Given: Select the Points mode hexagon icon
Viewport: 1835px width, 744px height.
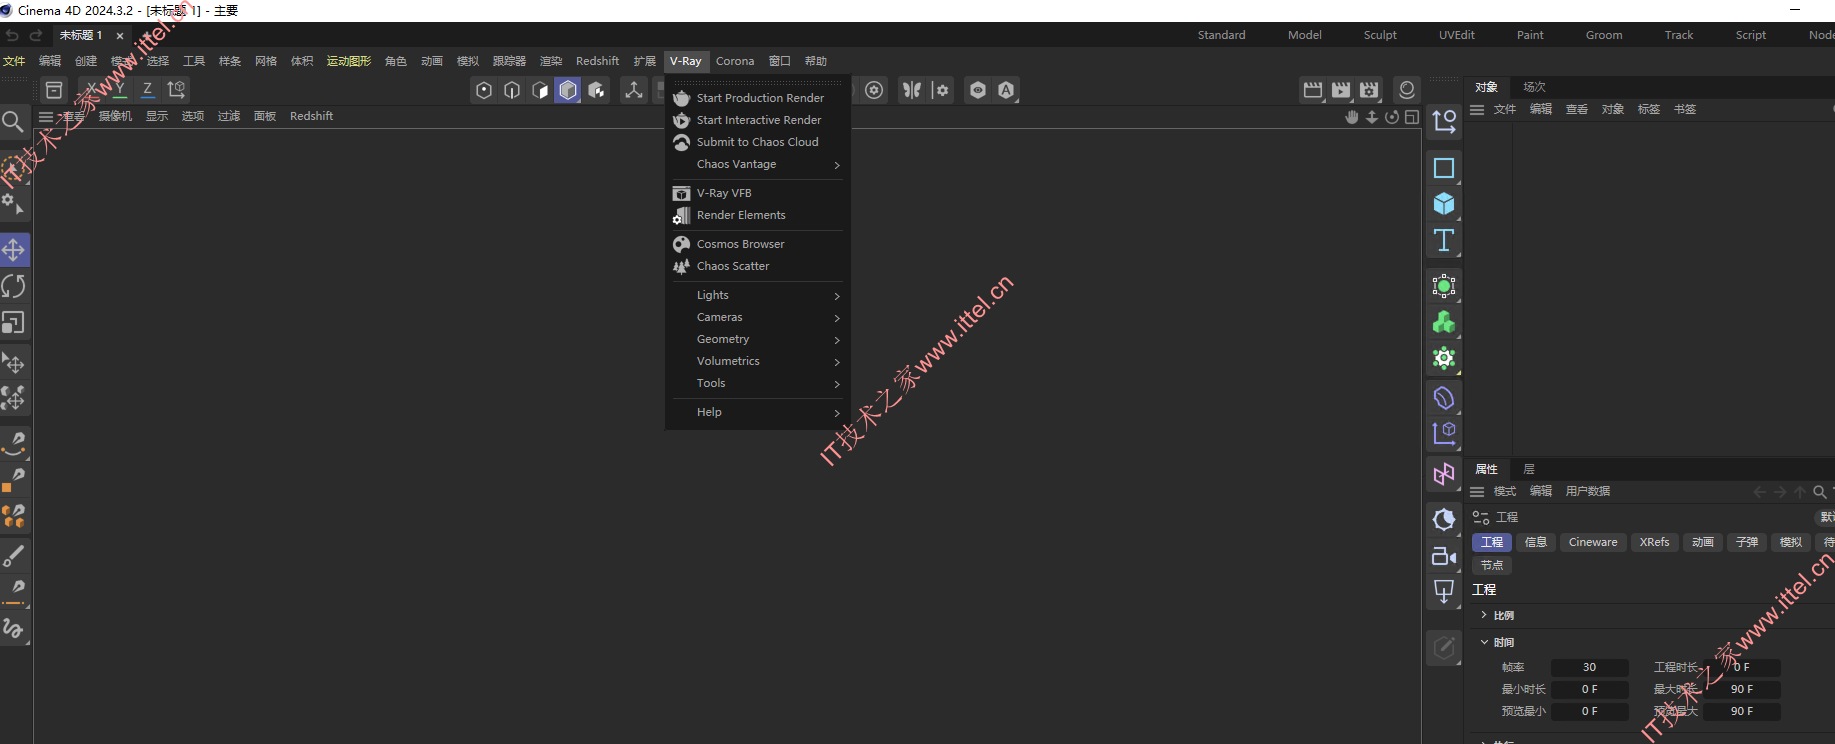Looking at the screenshot, I should click(484, 90).
